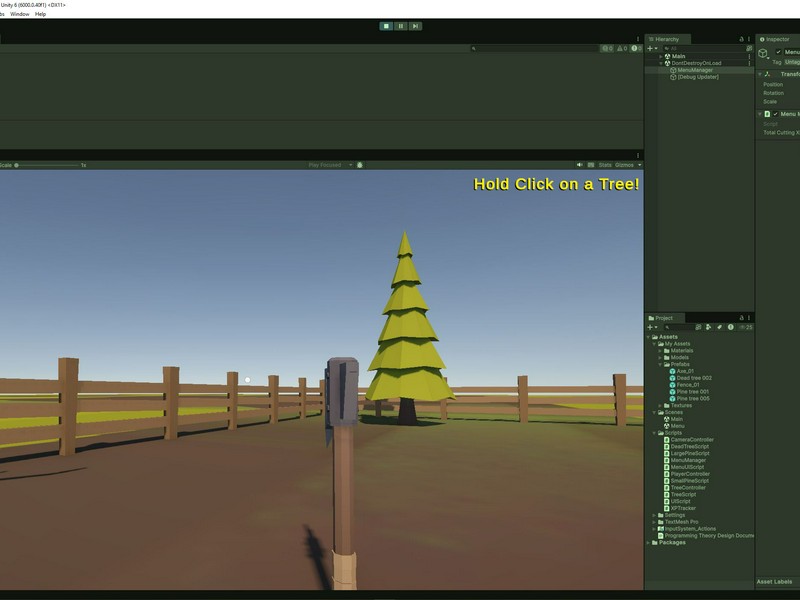Click the Menu scene asset icon
The height and width of the screenshot is (600, 800).
tap(666, 426)
